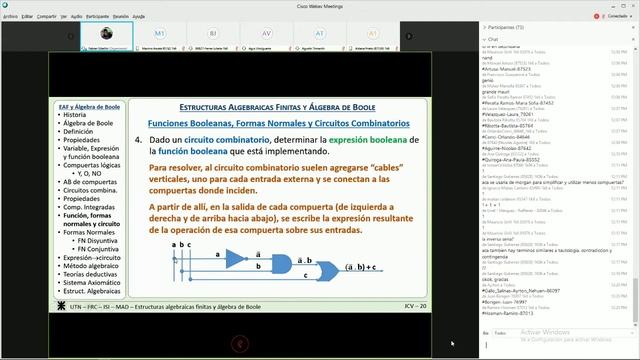Click 'Sistema Axiomático' in the slide outline
This screenshot has height=360, width=640.
pos(92,282)
